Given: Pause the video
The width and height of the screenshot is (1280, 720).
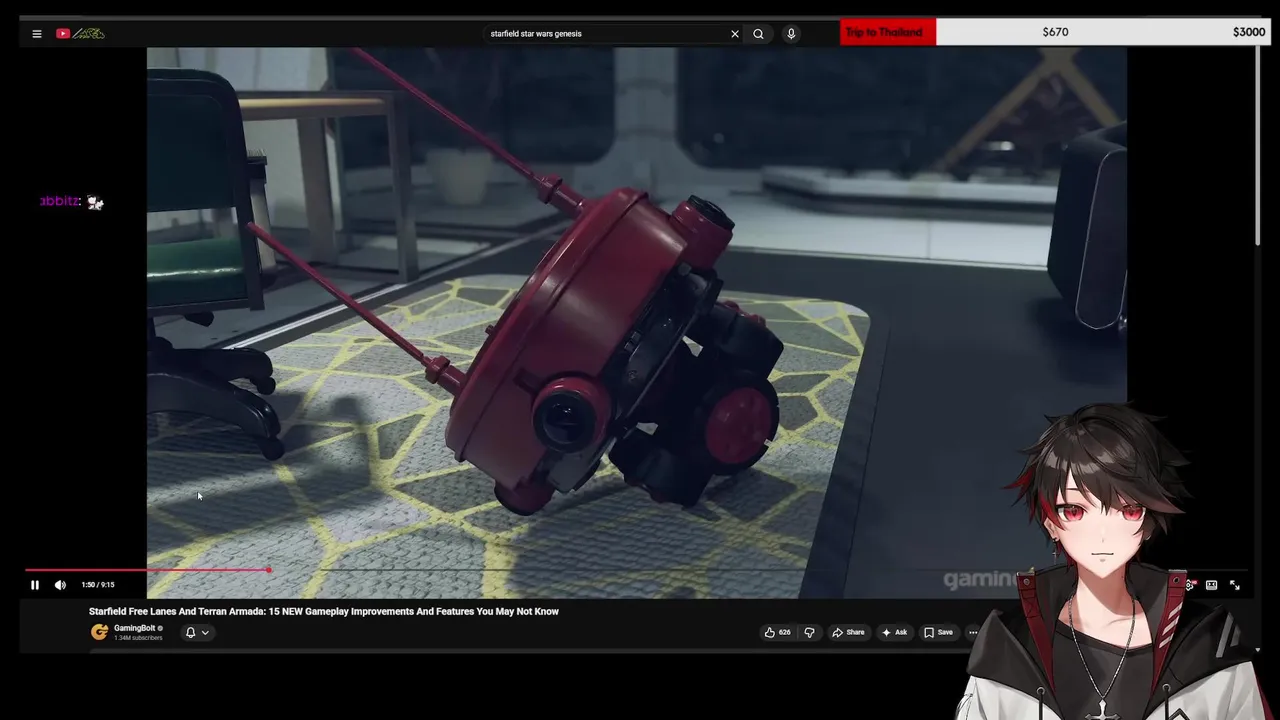Looking at the screenshot, I should coord(35,585).
